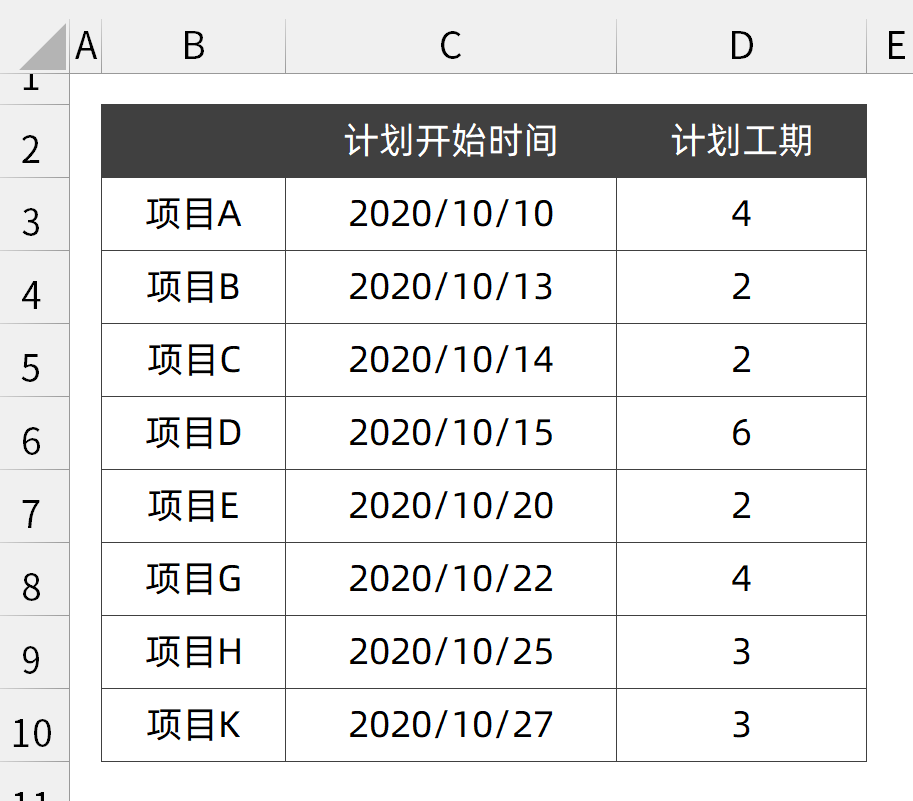Click the date cell 2020/10/13
Screen dimensions: 913x801
pyautogui.click(x=451, y=287)
